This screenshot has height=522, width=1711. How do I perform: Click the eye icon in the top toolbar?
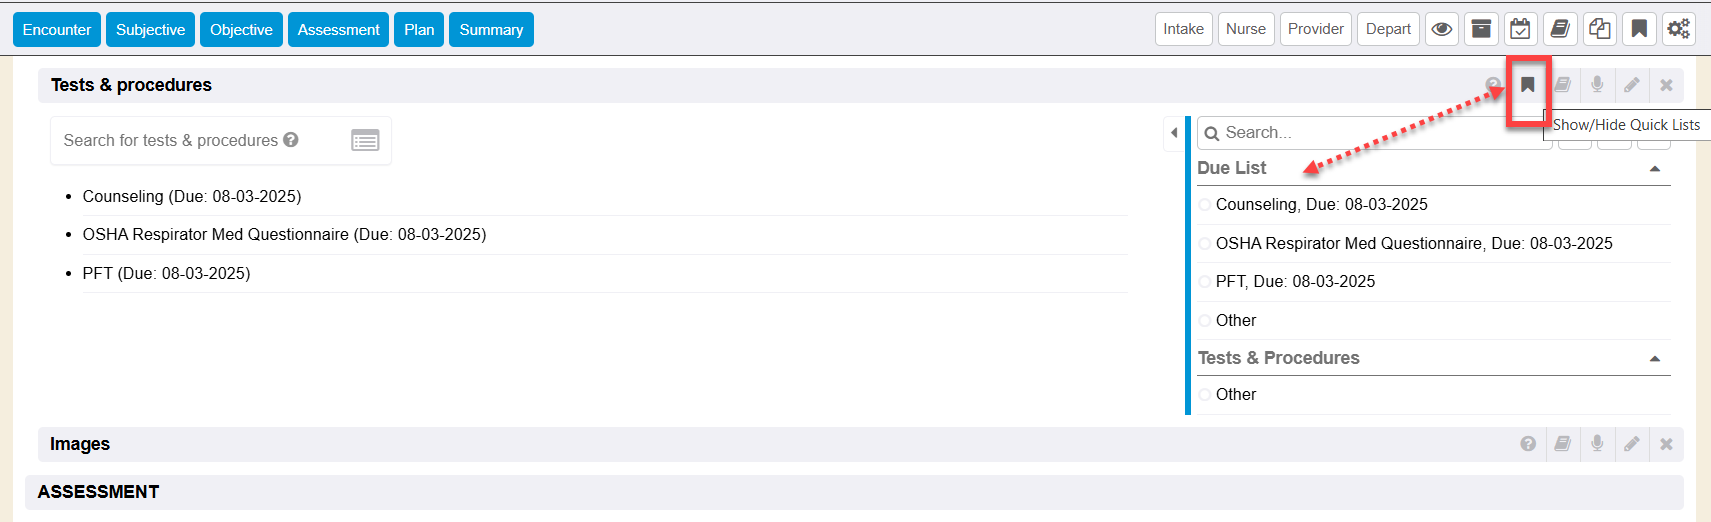click(1442, 29)
